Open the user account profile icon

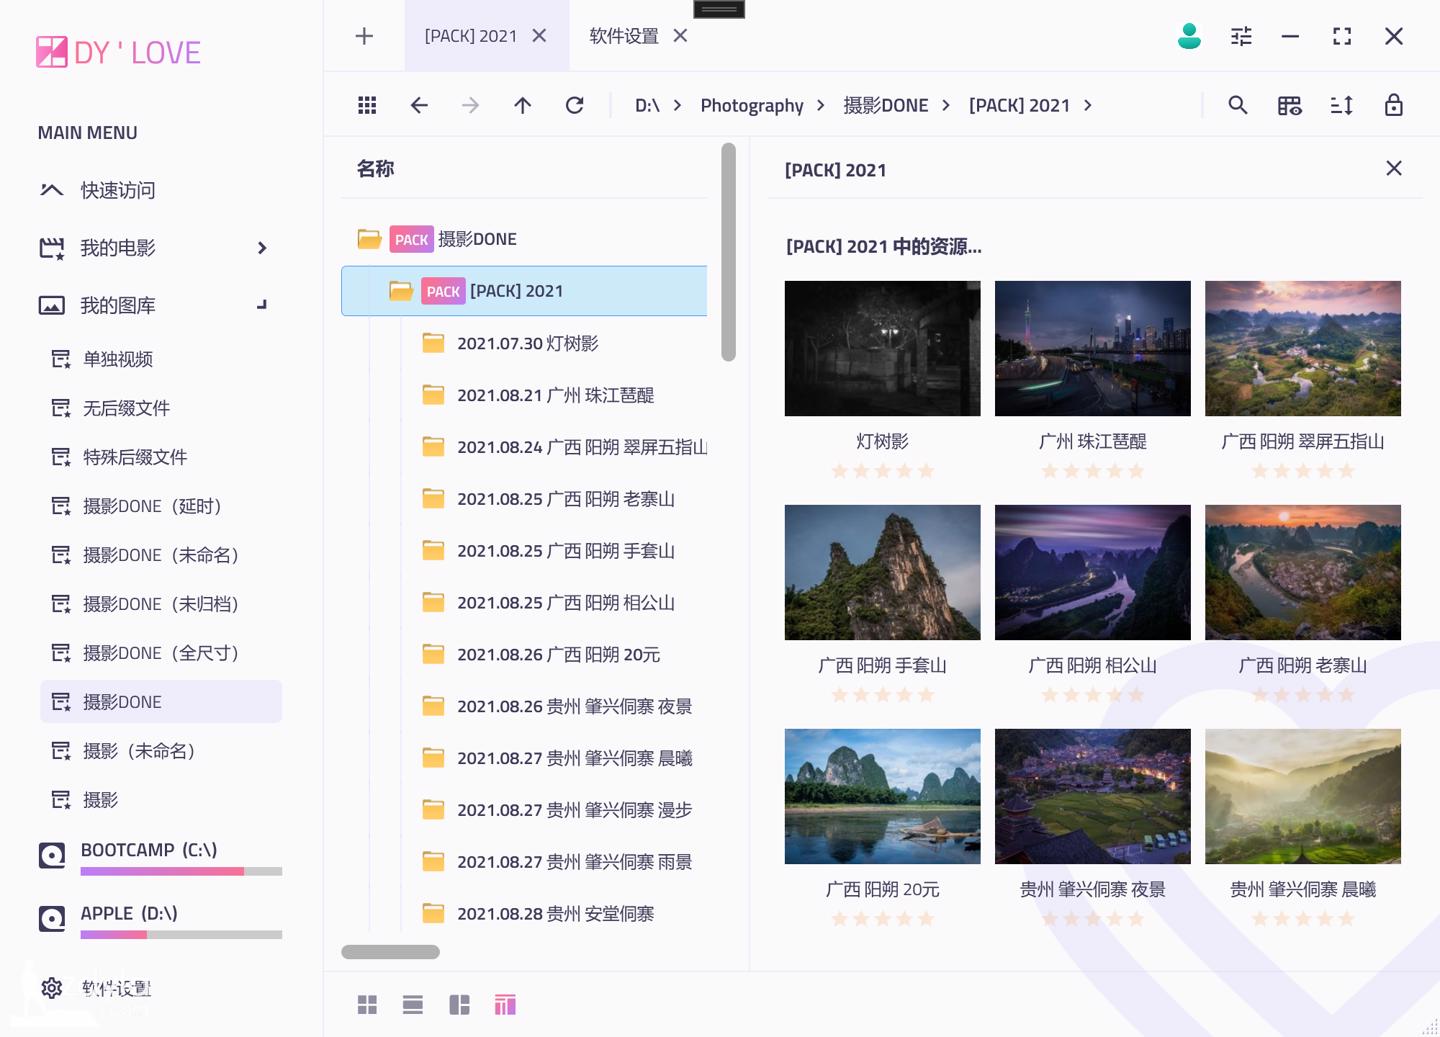point(1189,36)
